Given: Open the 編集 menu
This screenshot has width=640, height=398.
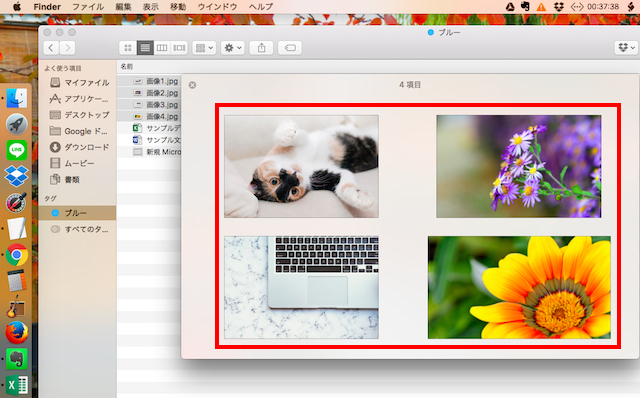Looking at the screenshot, I should (123, 7).
